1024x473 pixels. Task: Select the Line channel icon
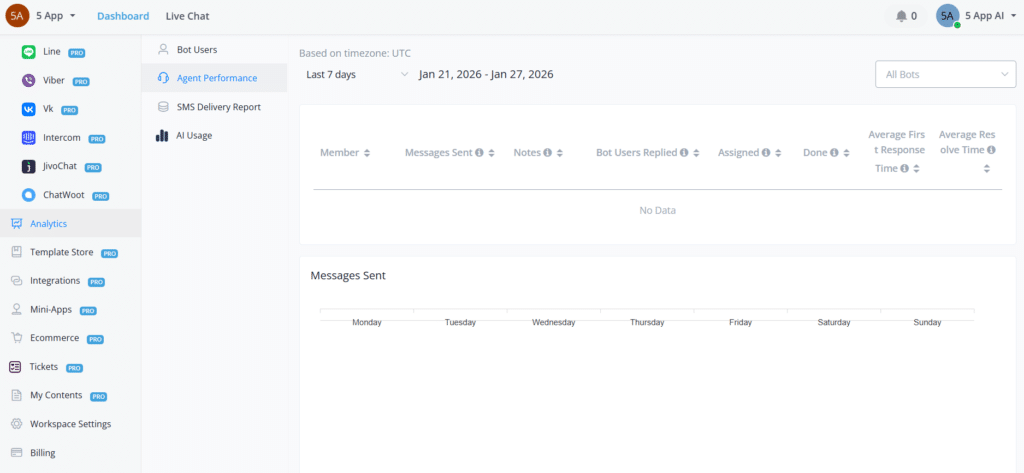click(x=29, y=52)
